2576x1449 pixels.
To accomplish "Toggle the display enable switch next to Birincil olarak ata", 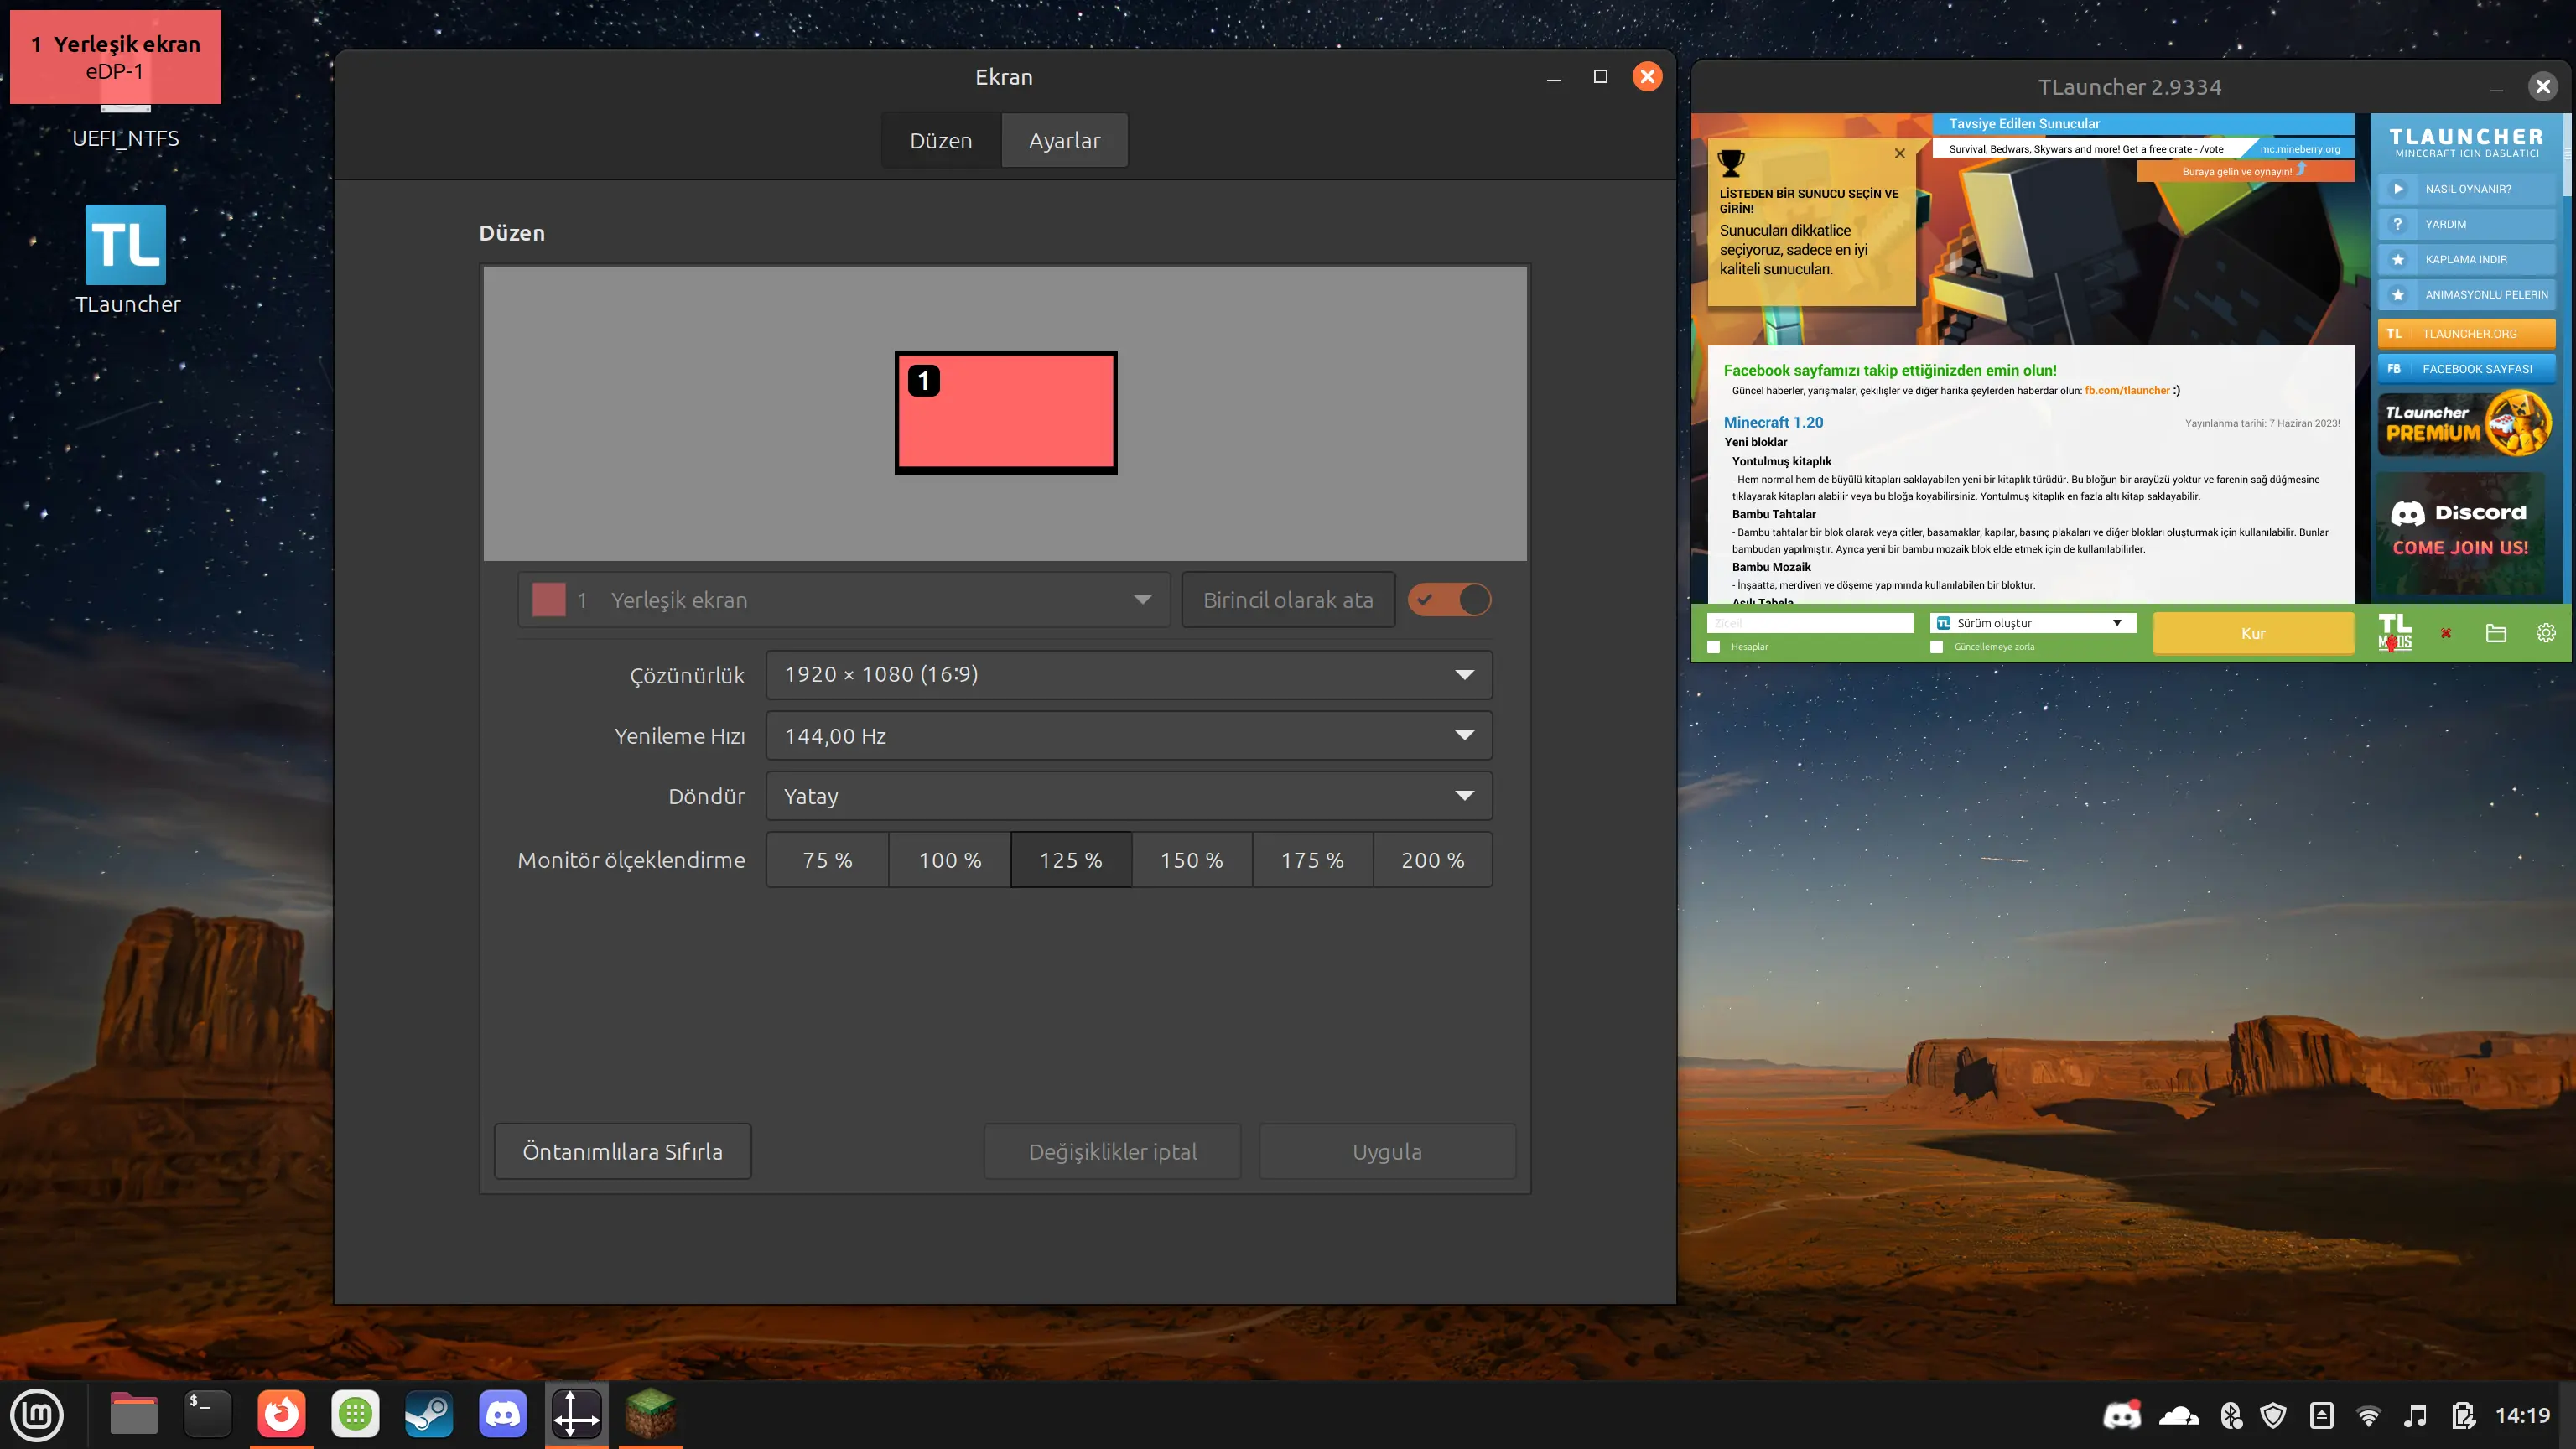I will pos(1449,600).
